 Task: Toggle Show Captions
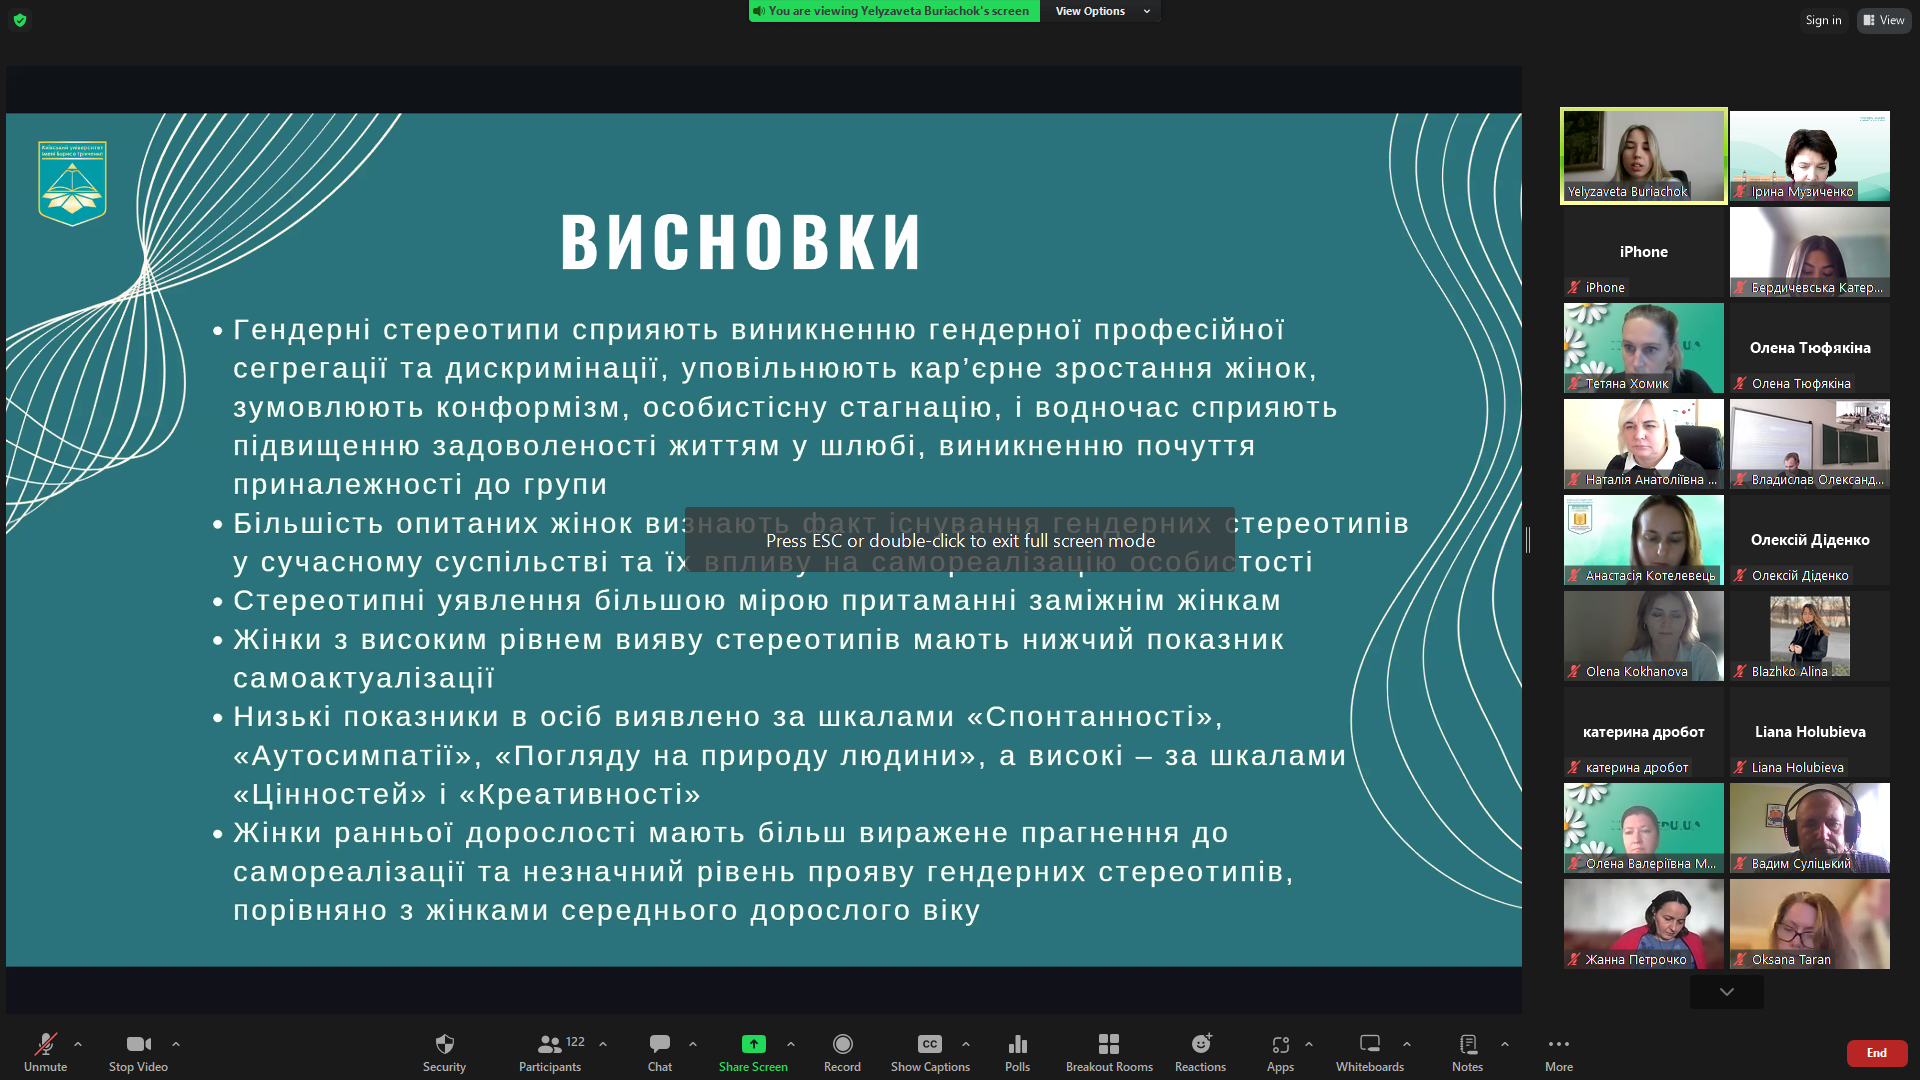click(930, 1051)
